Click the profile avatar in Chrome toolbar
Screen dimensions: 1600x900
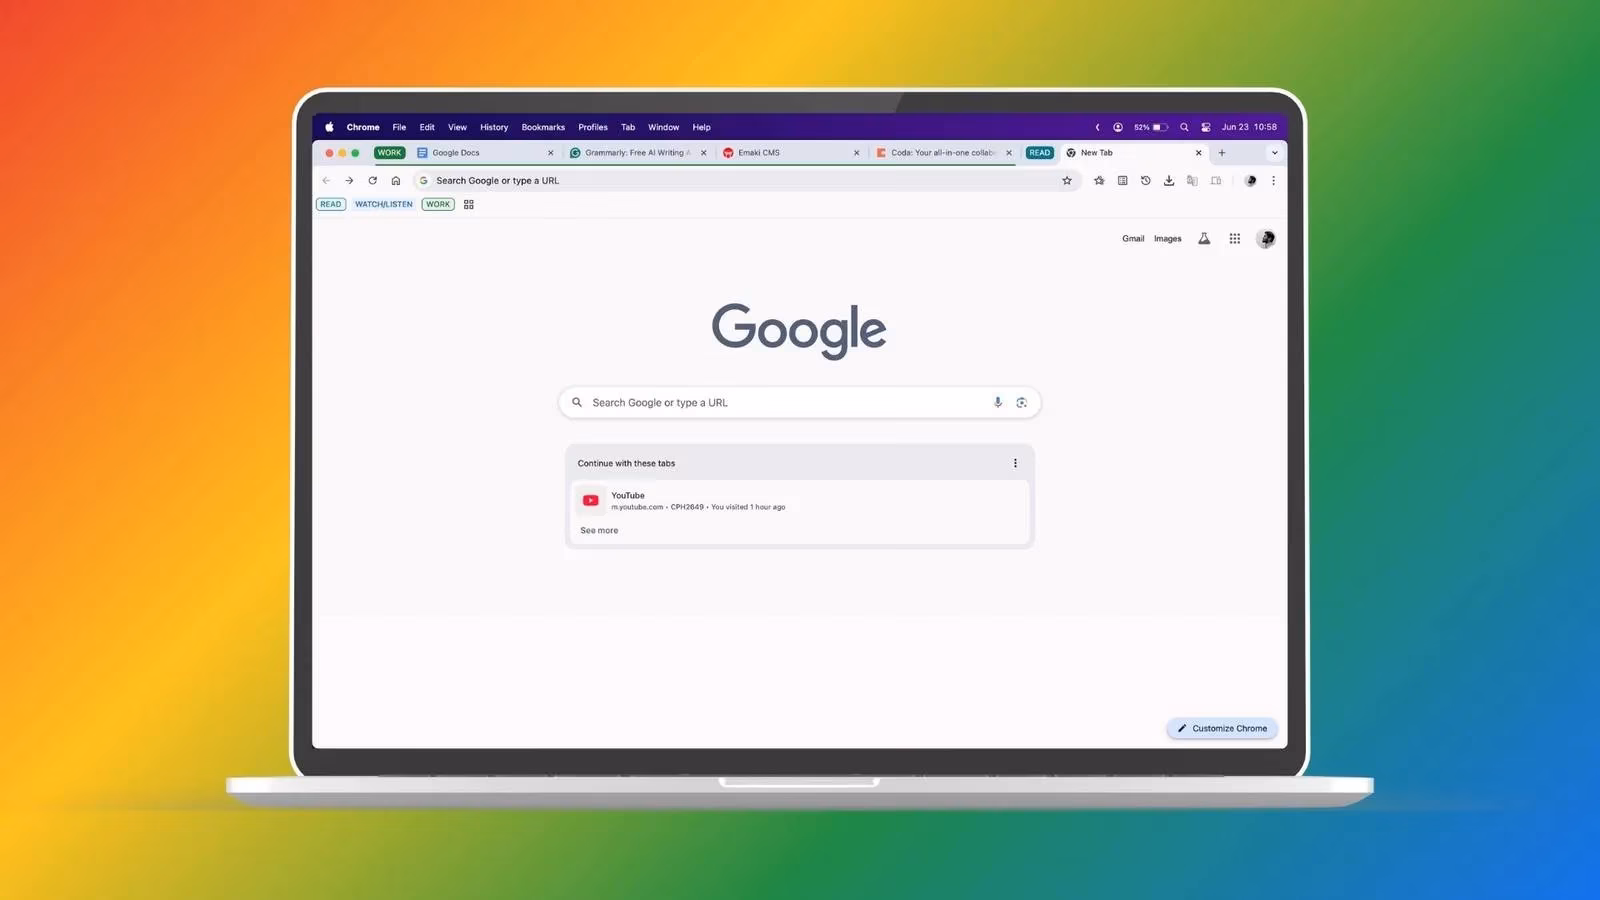[x=1250, y=181]
